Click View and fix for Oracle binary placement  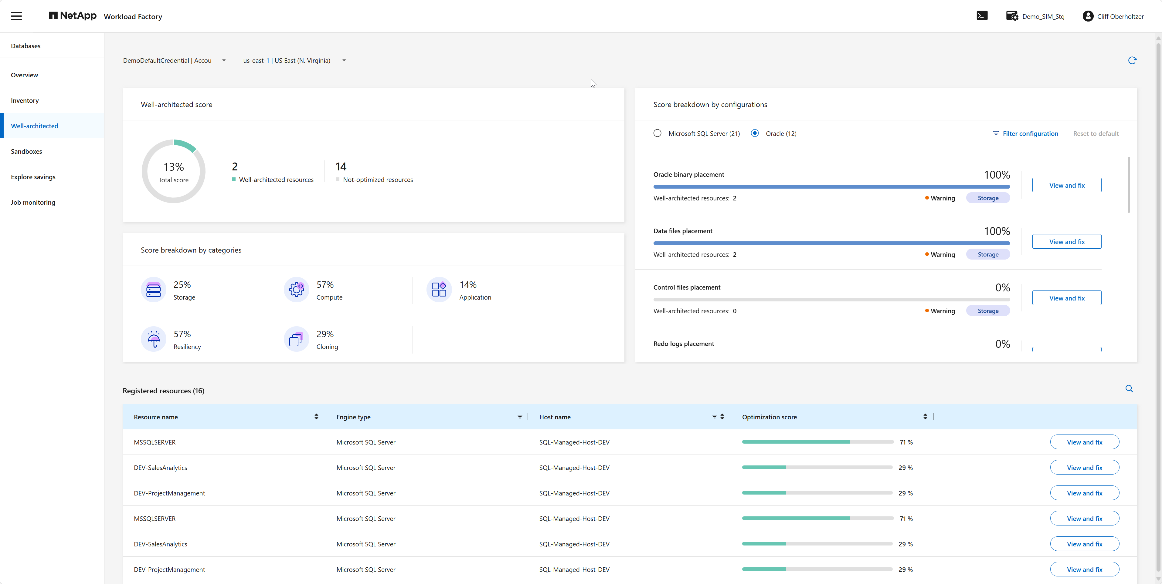click(x=1066, y=185)
